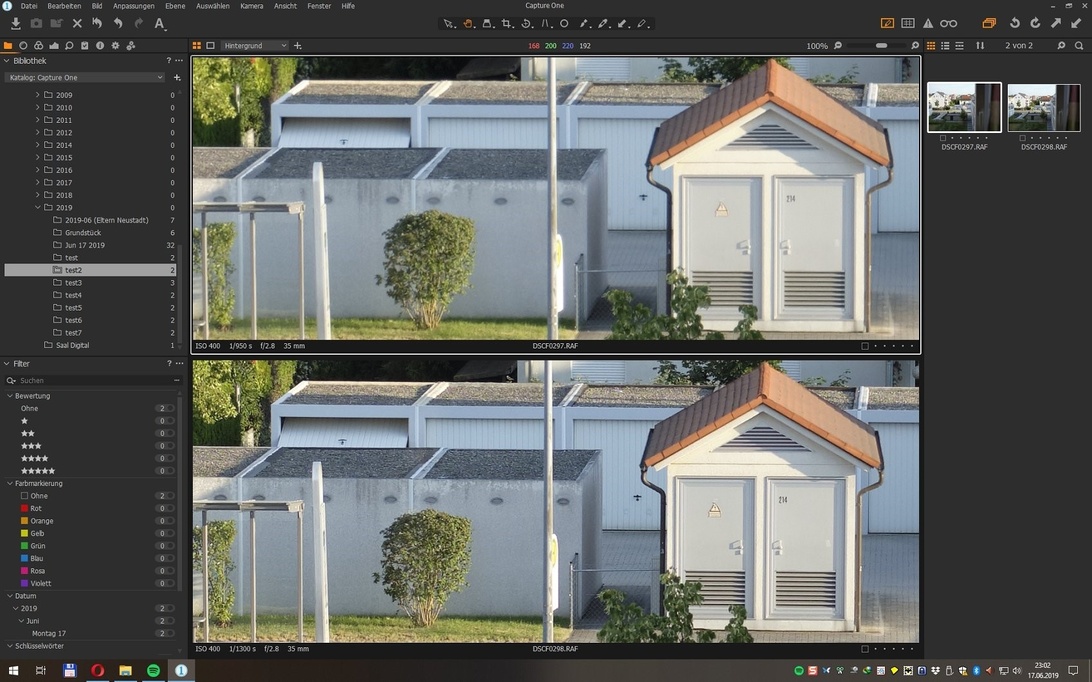Screen dimensions: 1092x682
Task: Select the DSCF0298.RAF thumbnail in browser
Action: tap(1043, 108)
